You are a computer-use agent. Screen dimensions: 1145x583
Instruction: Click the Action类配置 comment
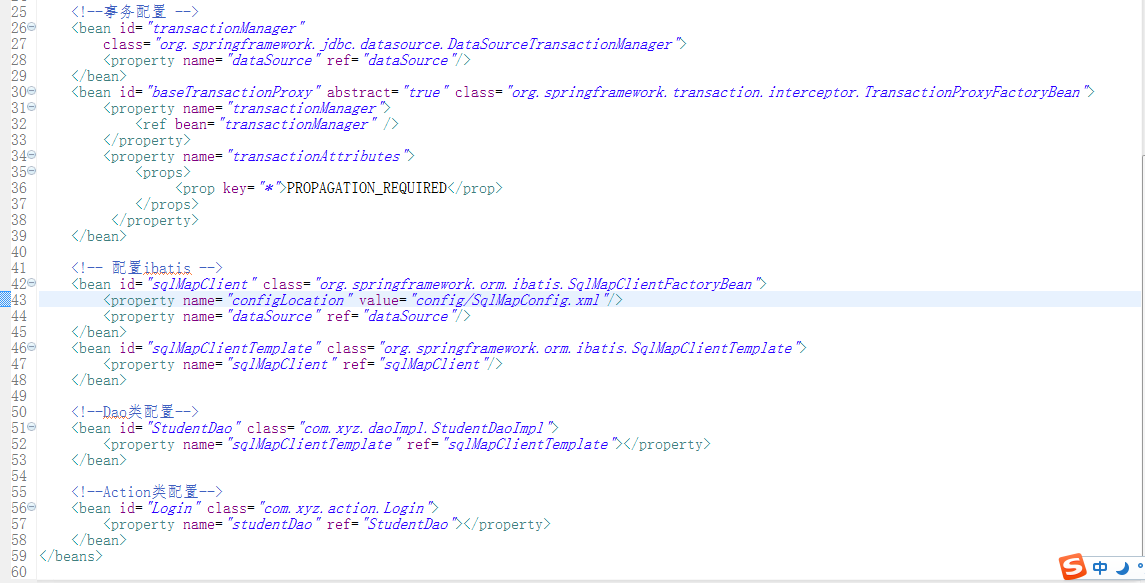[x=147, y=492]
